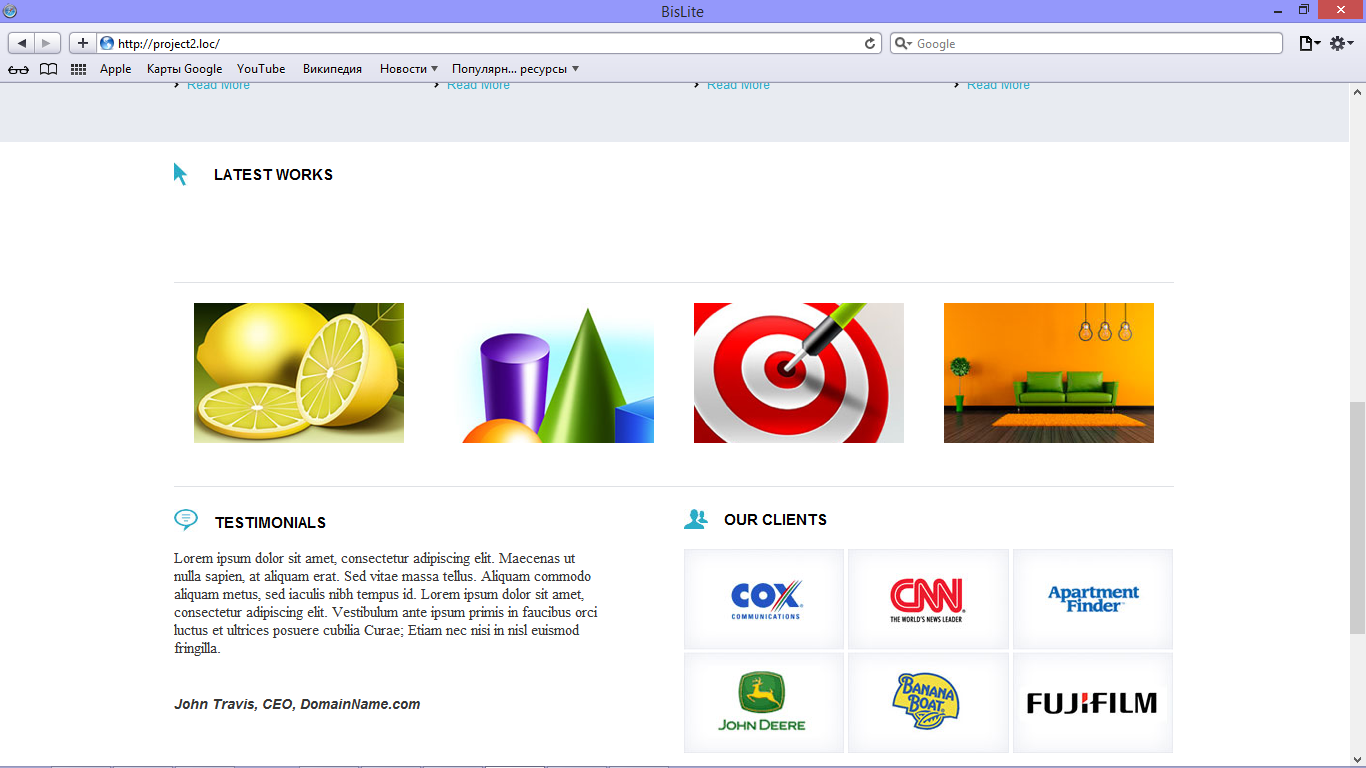1366x768 pixels.
Task: Open the Карты Google bookmark
Action: click(x=184, y=69)
